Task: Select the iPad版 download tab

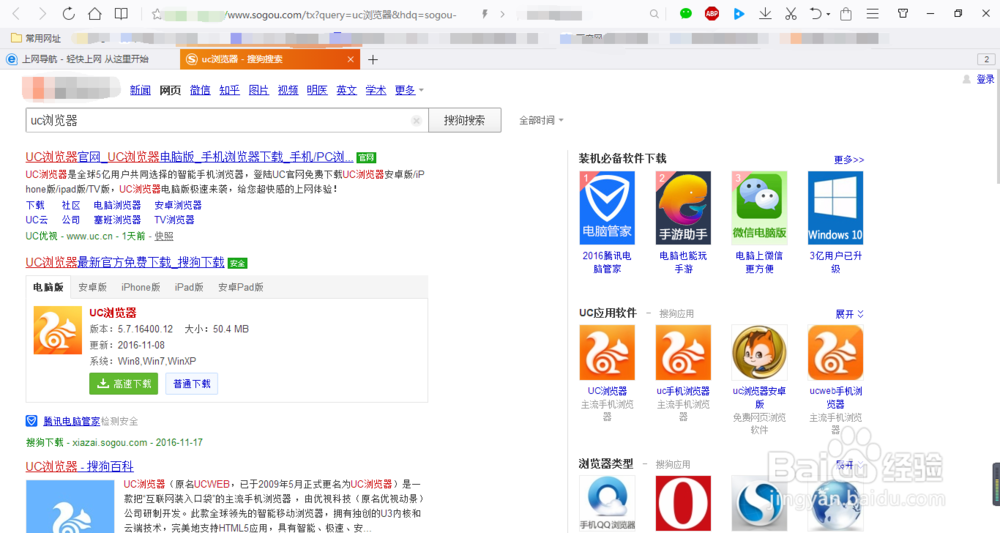Action: [x=189, y=287]
